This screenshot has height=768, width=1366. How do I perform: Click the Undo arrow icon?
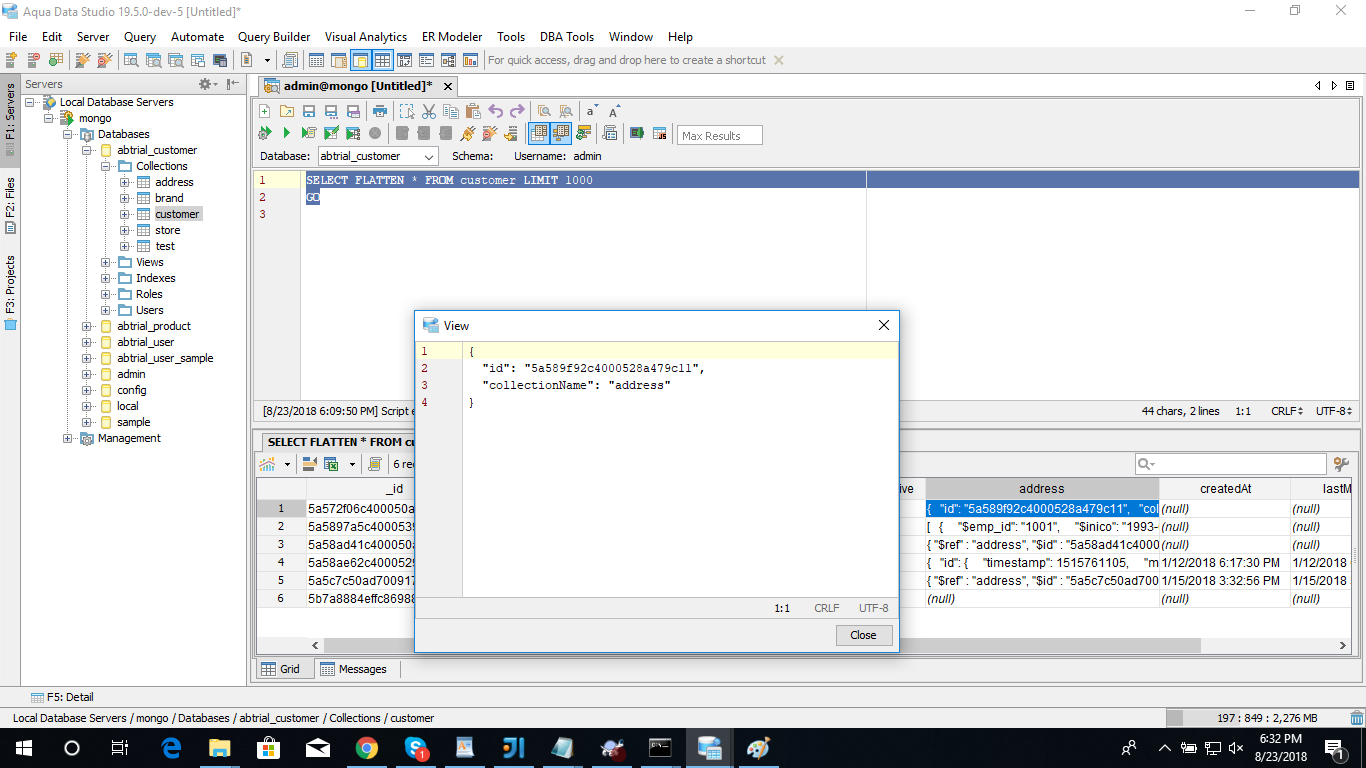point(496,111)
